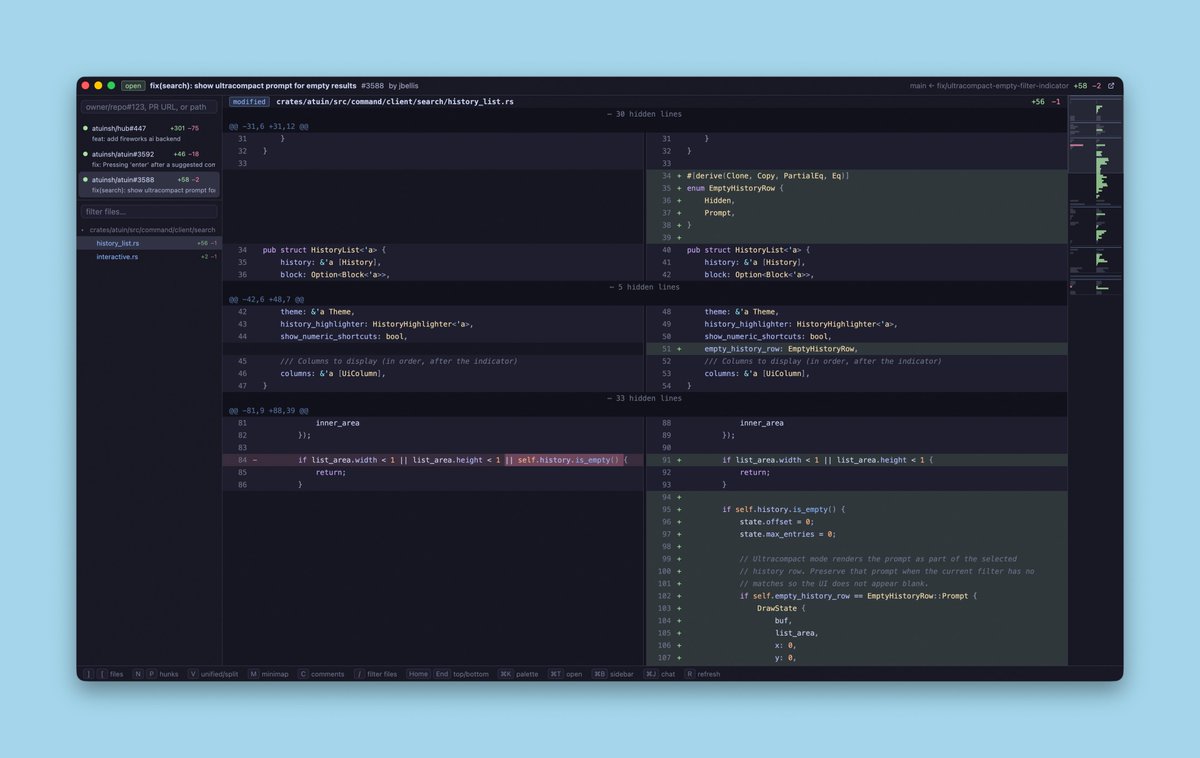Click hunk header '@@ -31,6 +31,12 @@'

[x=268, y=127]
